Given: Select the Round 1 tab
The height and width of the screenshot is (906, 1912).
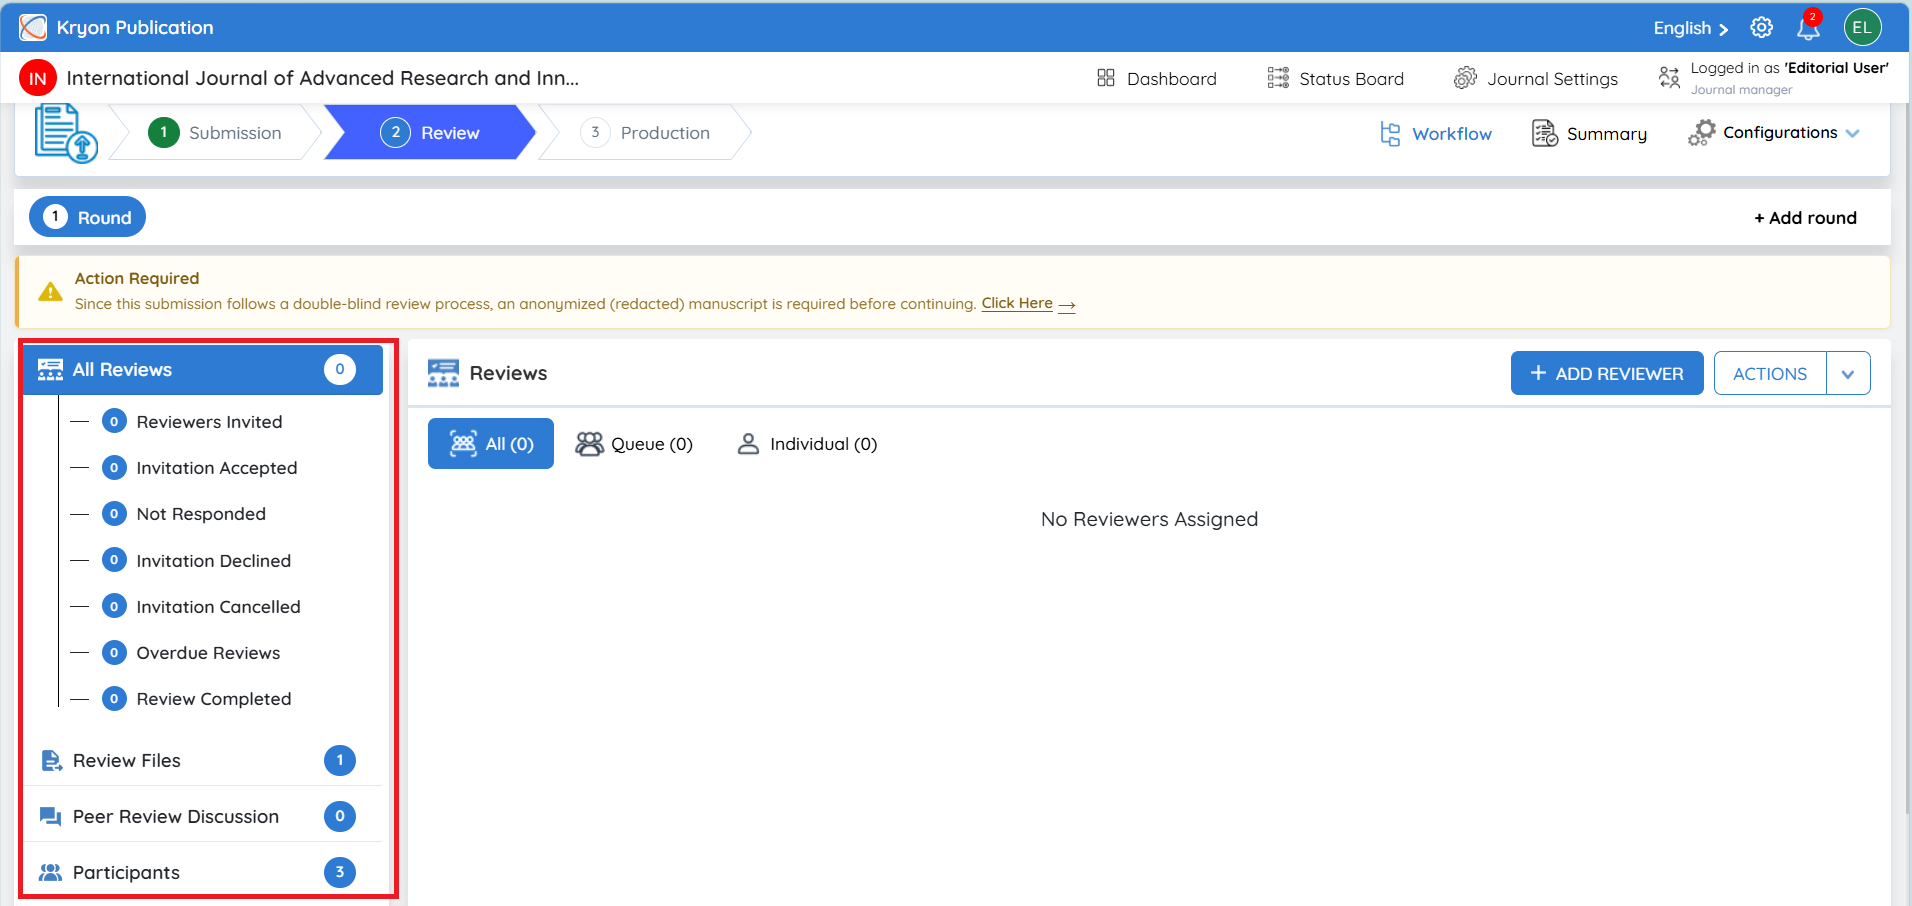Looking at the screenshot, I should coord(88,217).
